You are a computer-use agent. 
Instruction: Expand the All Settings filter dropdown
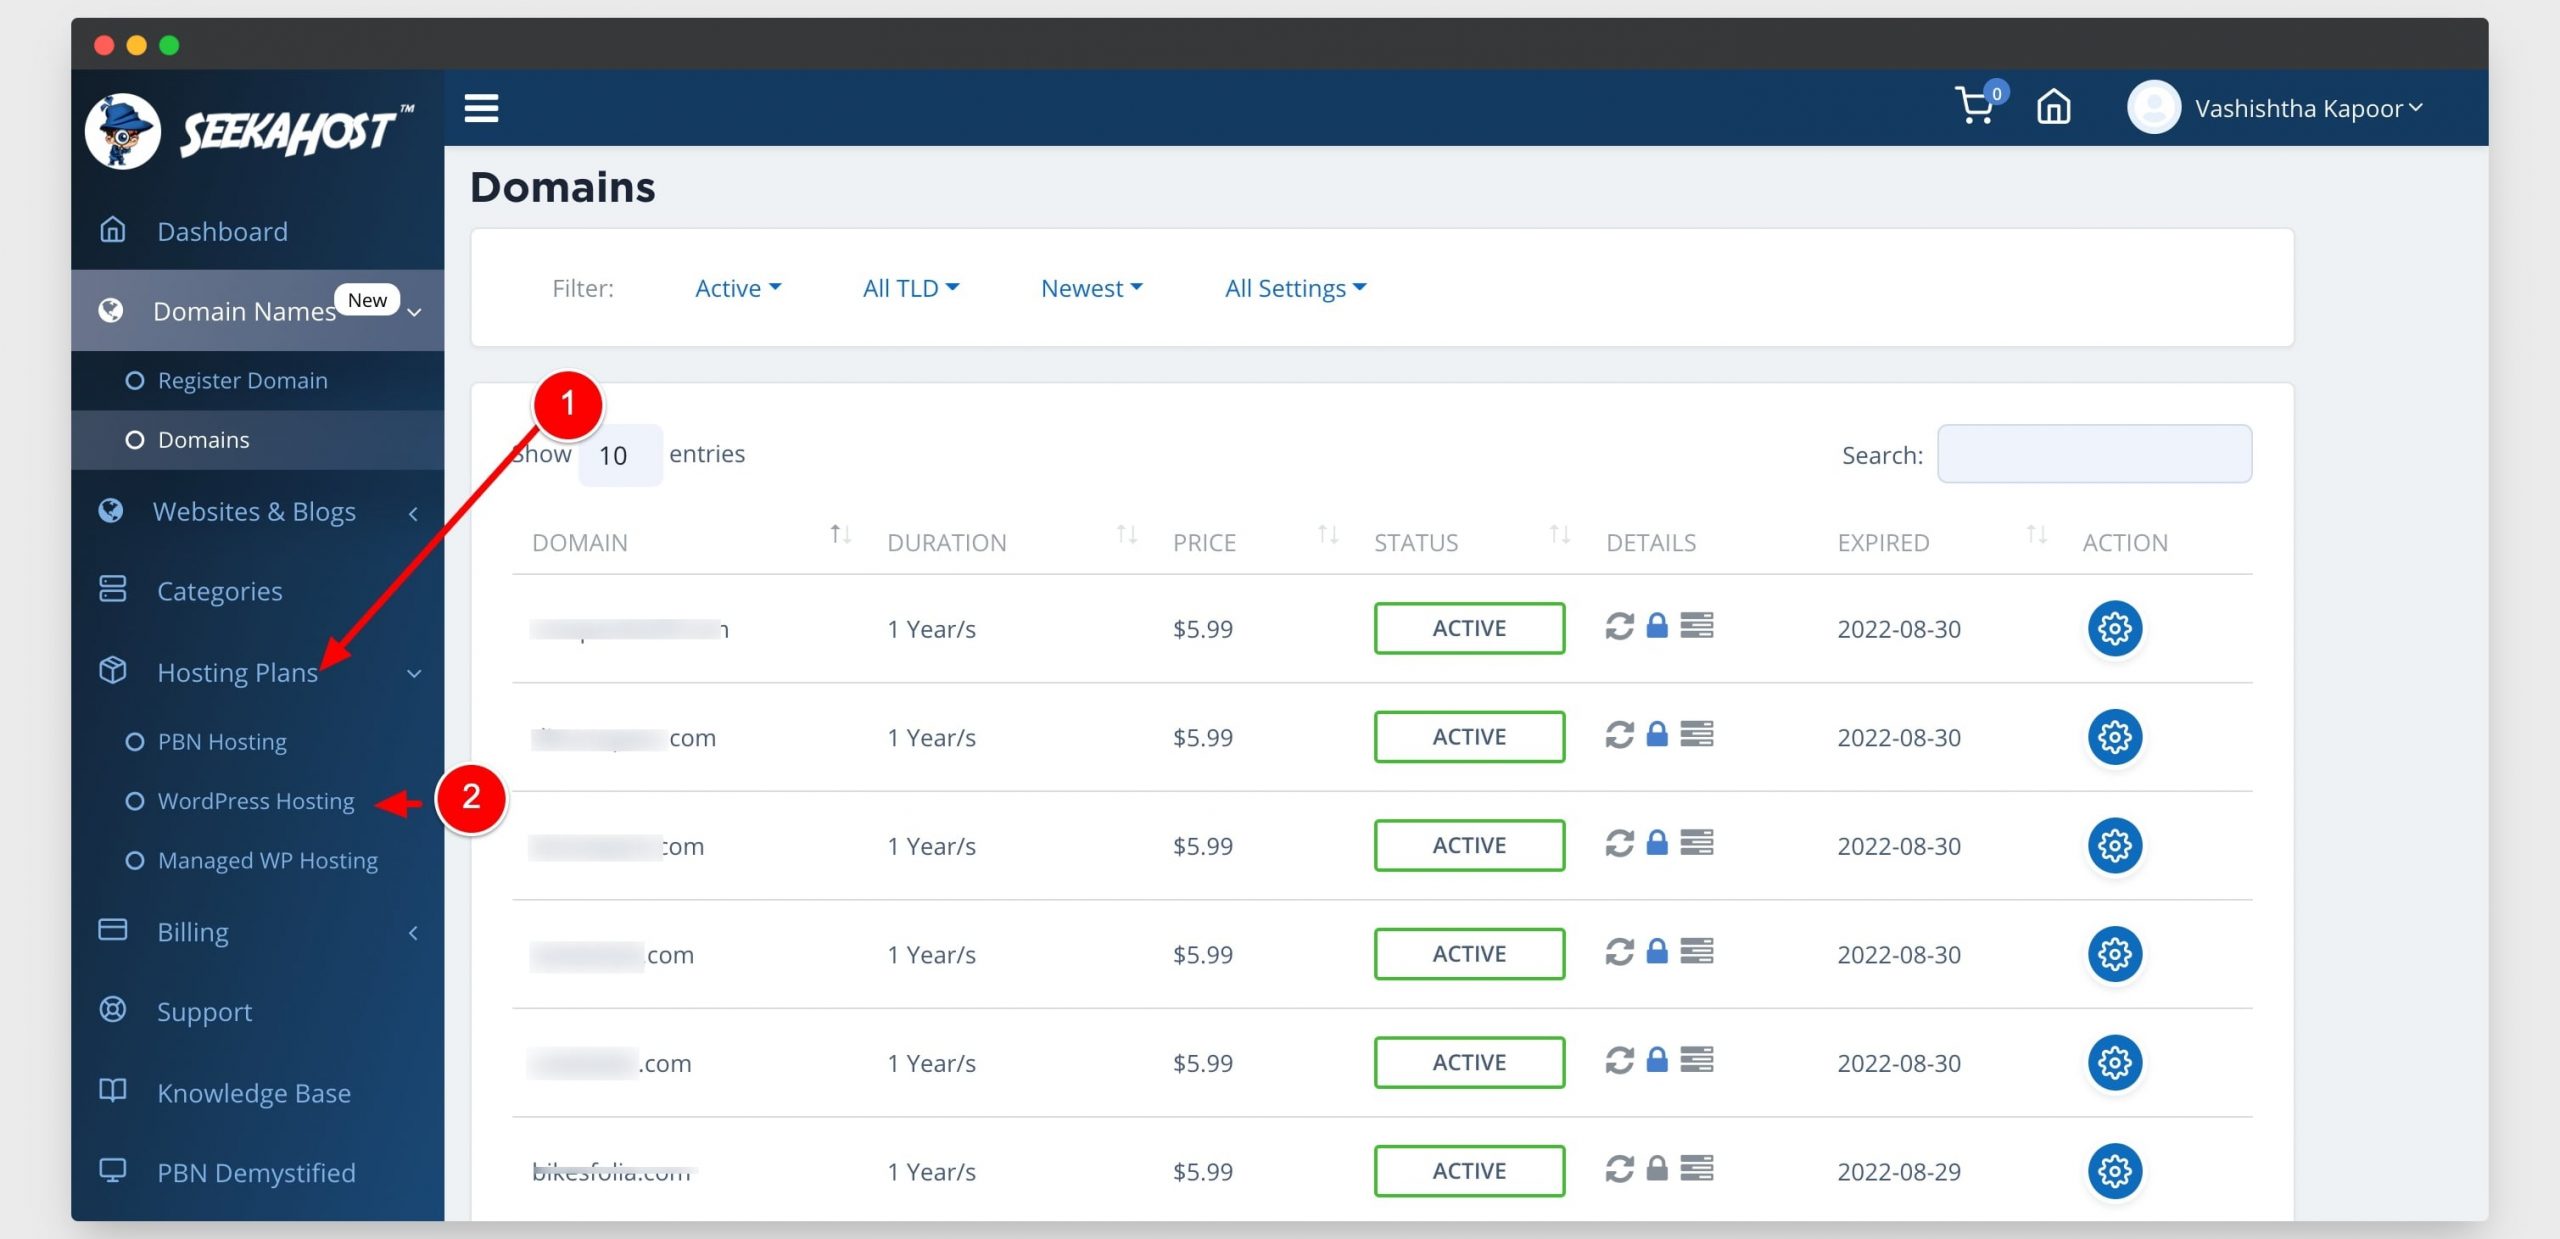click(x=1295, y=287)
